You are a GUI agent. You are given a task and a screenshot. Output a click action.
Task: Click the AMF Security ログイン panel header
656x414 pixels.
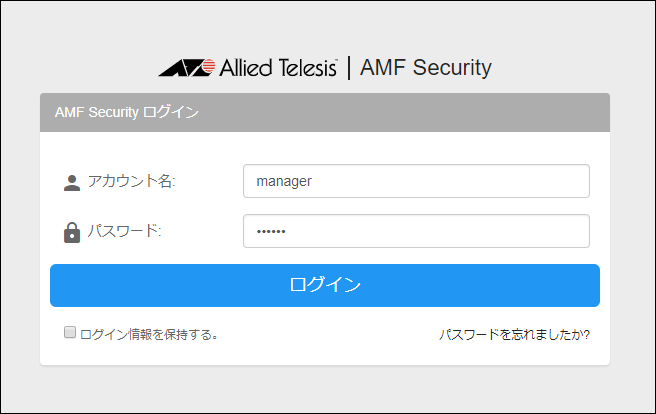pos(127,112)
